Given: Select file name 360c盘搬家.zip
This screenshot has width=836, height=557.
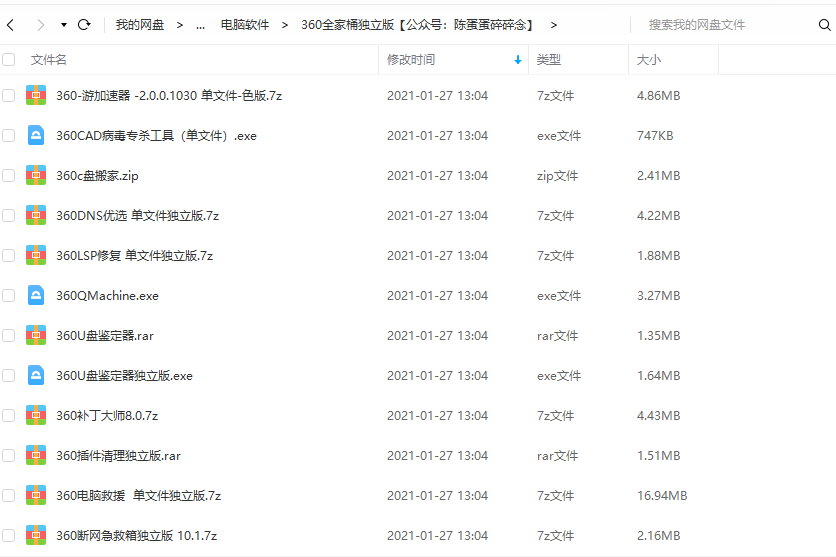Looking at the screenshot, I should point(97,175).
